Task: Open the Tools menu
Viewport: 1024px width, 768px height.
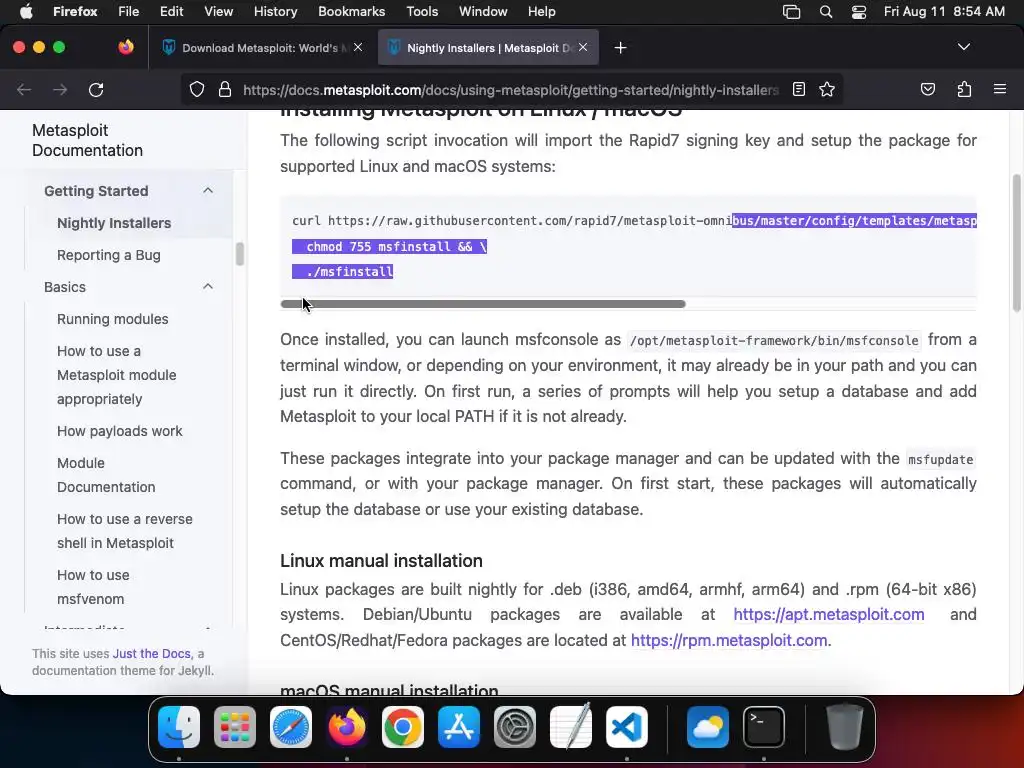Action: point(422,11)
